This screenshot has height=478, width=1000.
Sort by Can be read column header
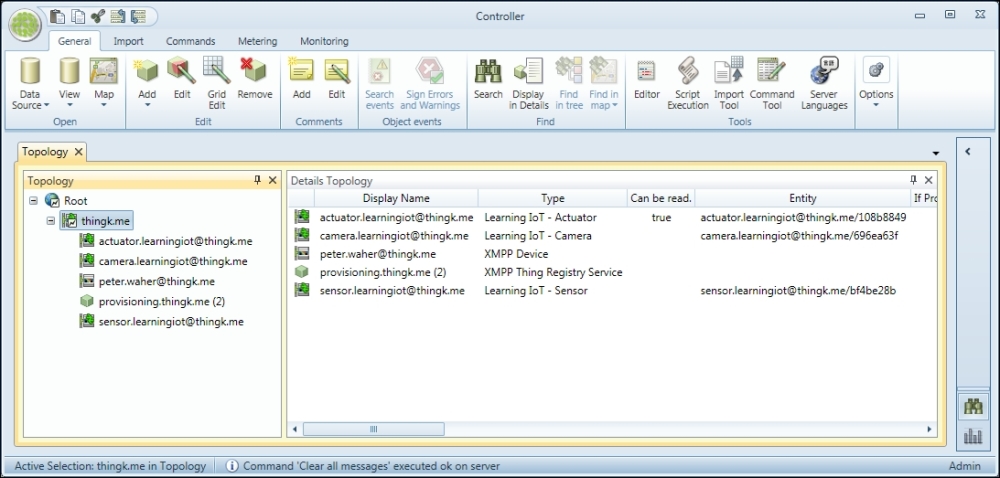tap(661, 198)
